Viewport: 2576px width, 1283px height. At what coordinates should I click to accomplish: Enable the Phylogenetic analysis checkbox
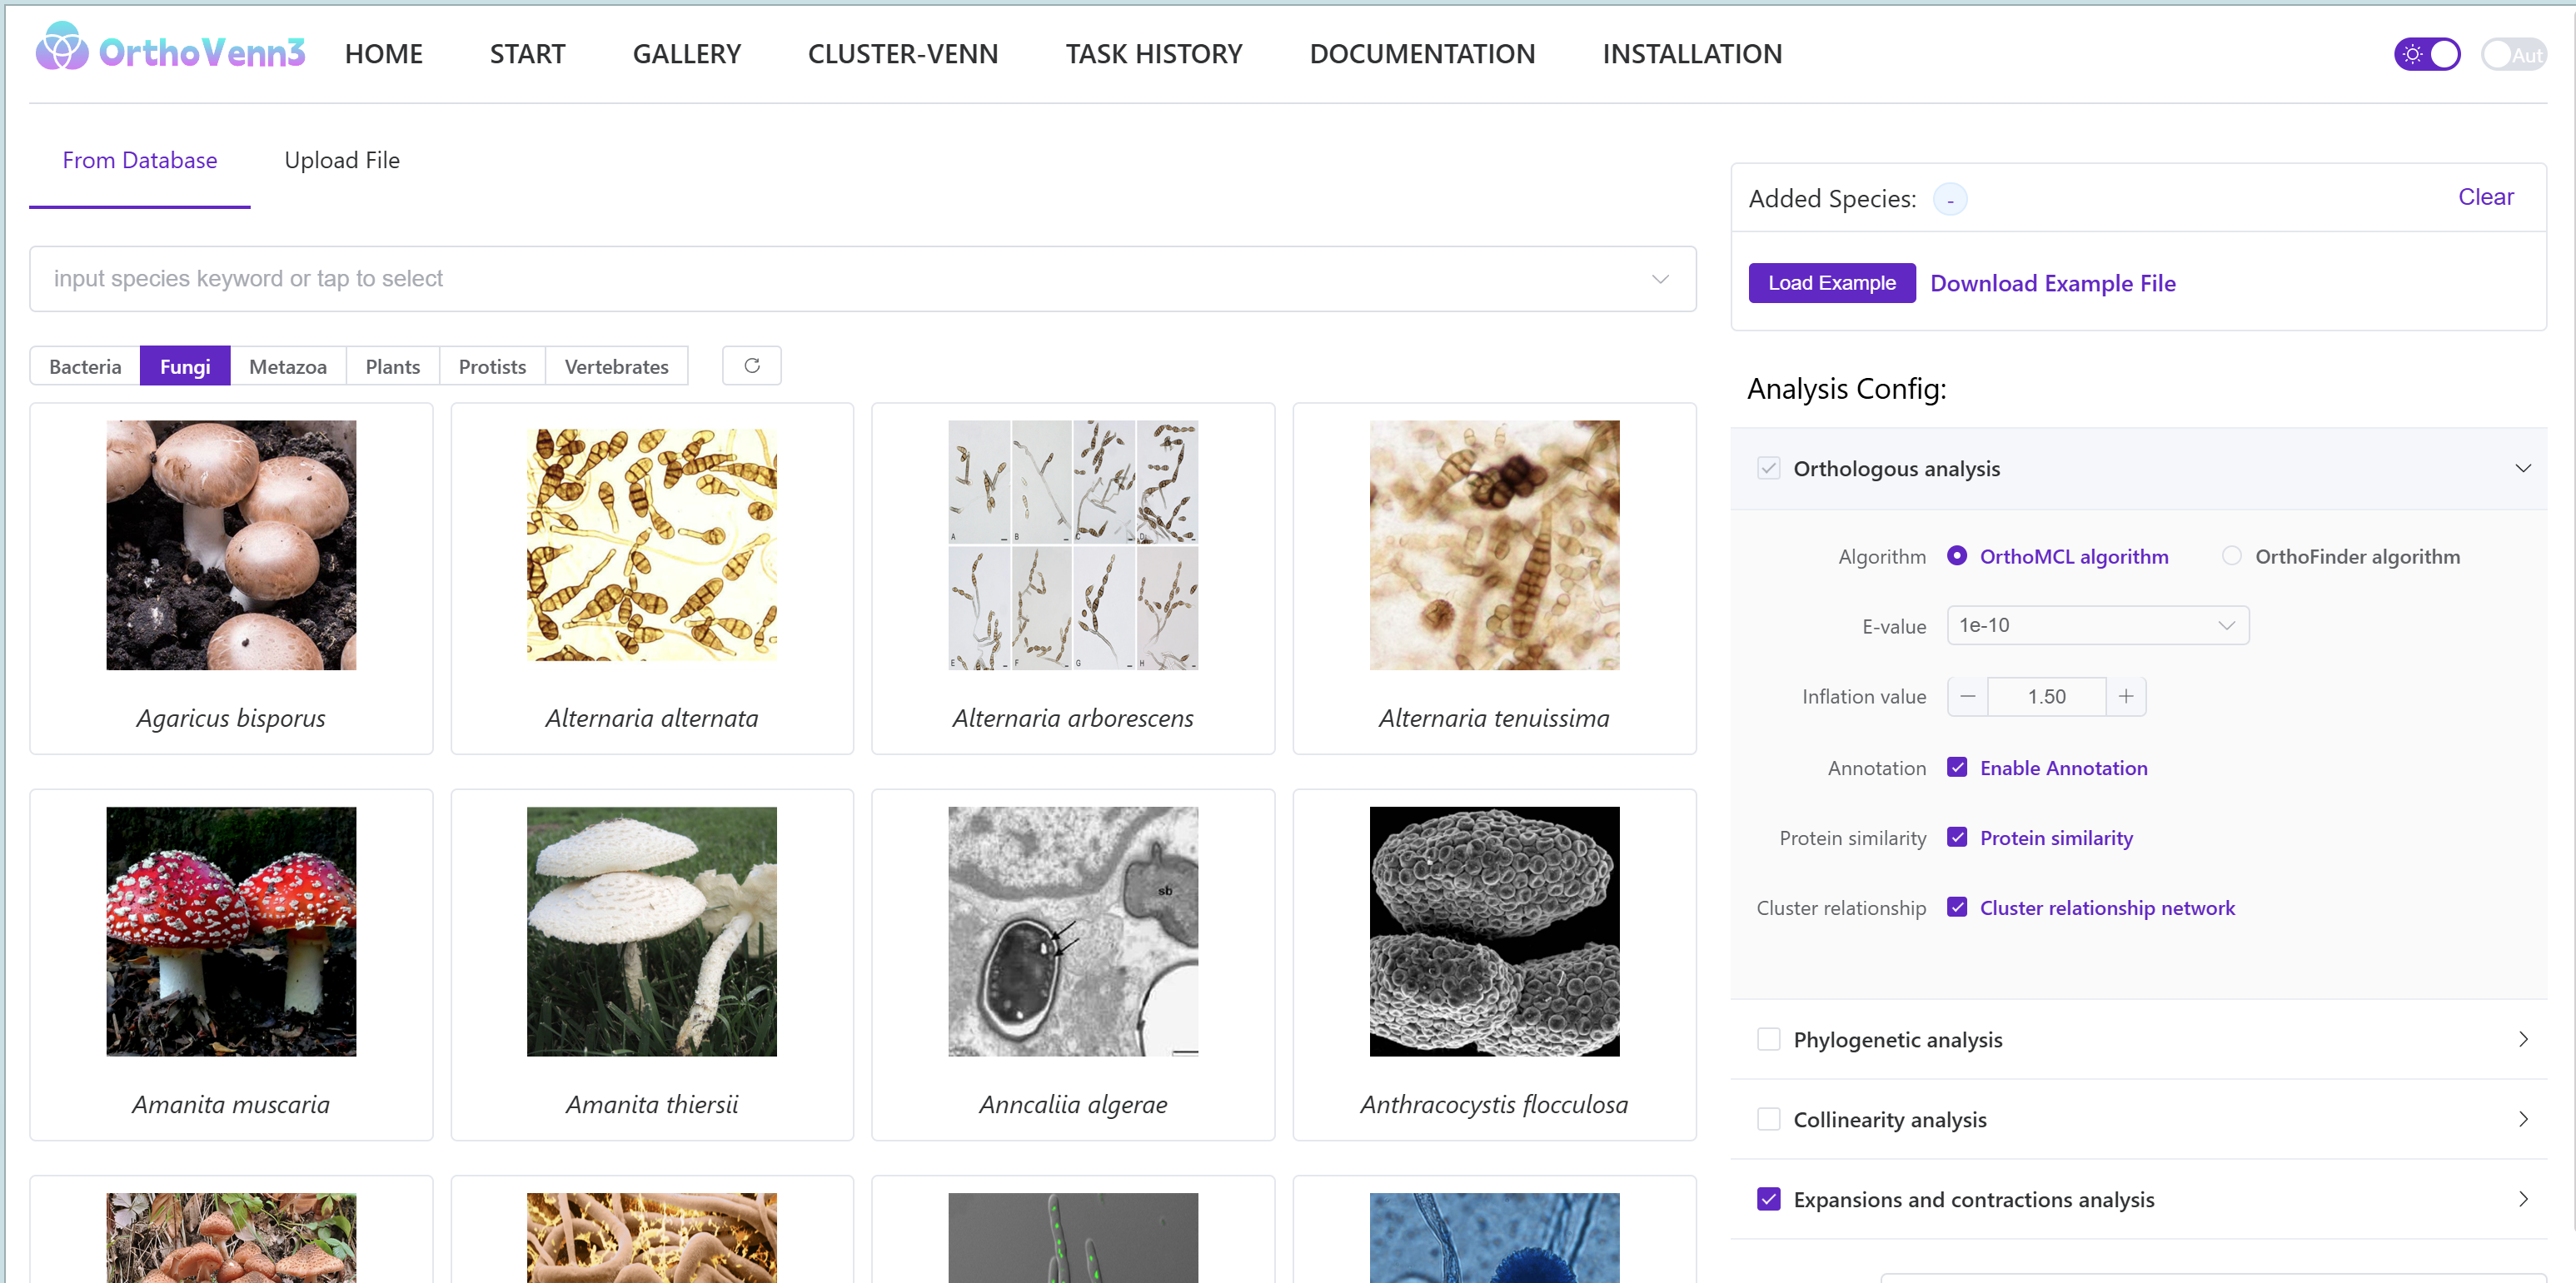(1768, 1039)
